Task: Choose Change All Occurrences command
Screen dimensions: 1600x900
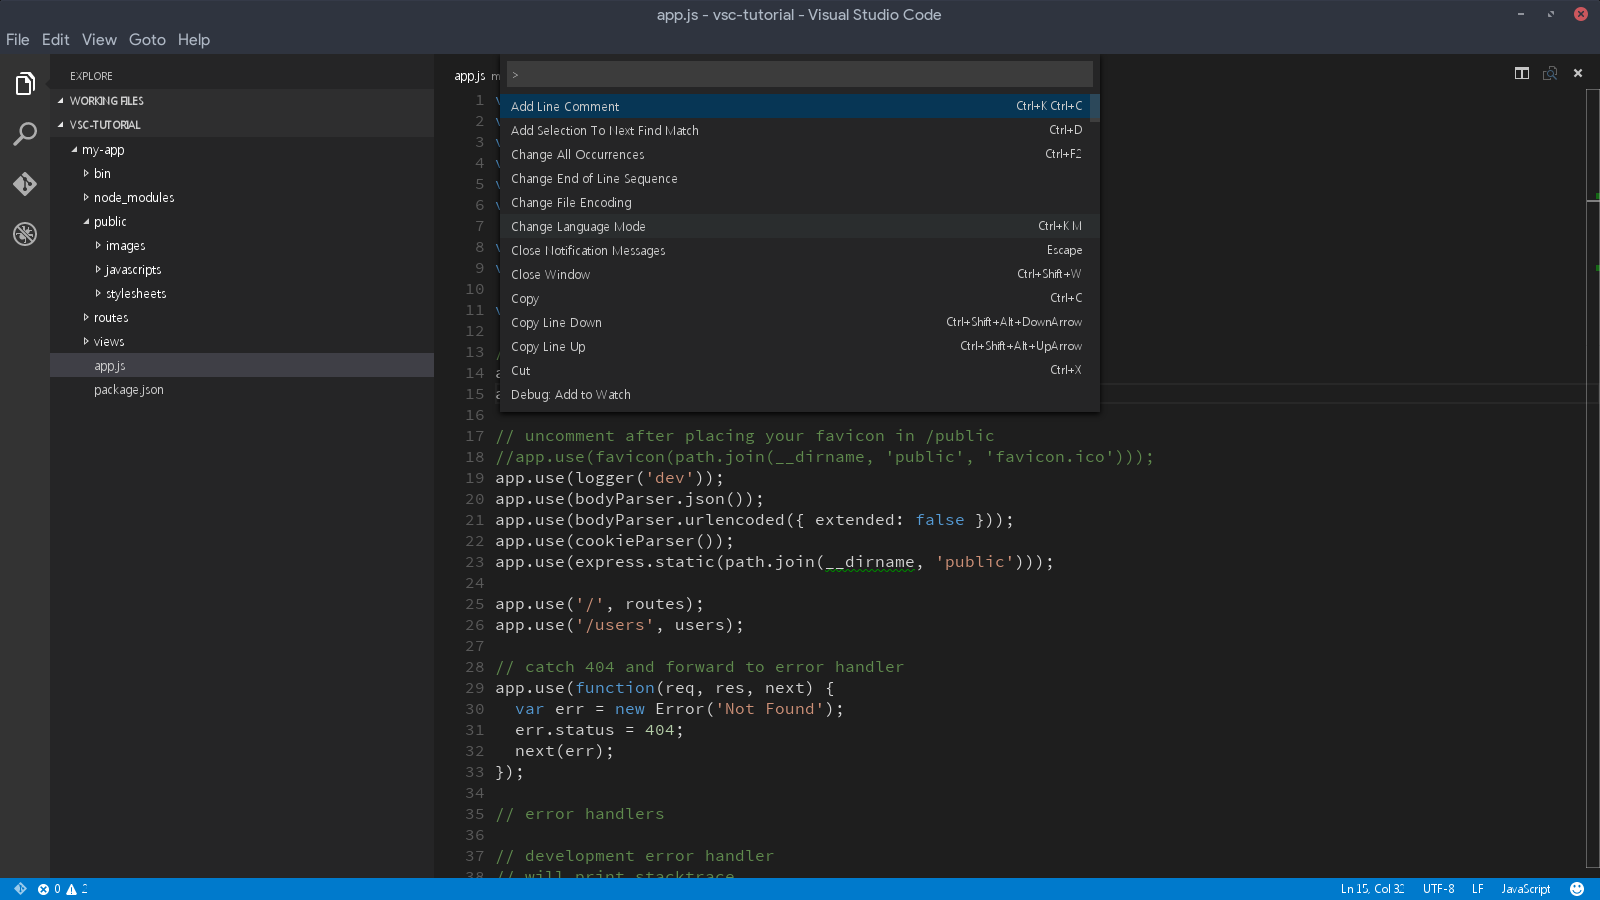Action: pos(795,154)
